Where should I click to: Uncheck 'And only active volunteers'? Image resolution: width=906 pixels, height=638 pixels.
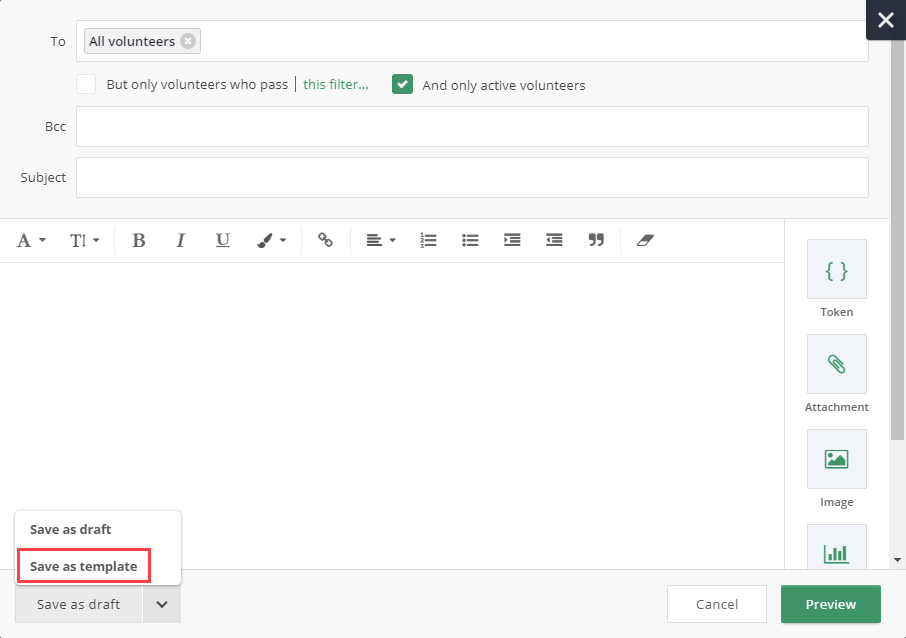tap(402, 84)
